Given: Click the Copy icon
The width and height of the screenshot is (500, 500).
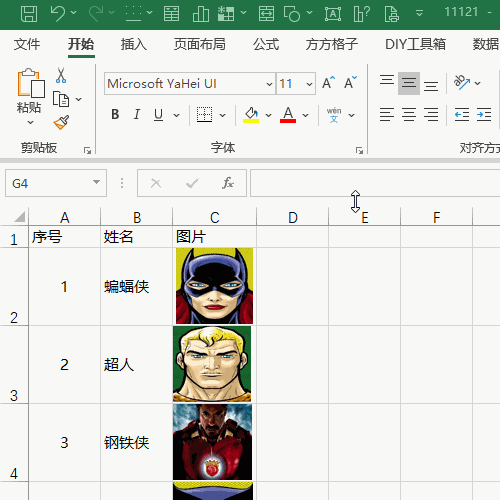Looking at the screenshot, I should pos(61,99).
